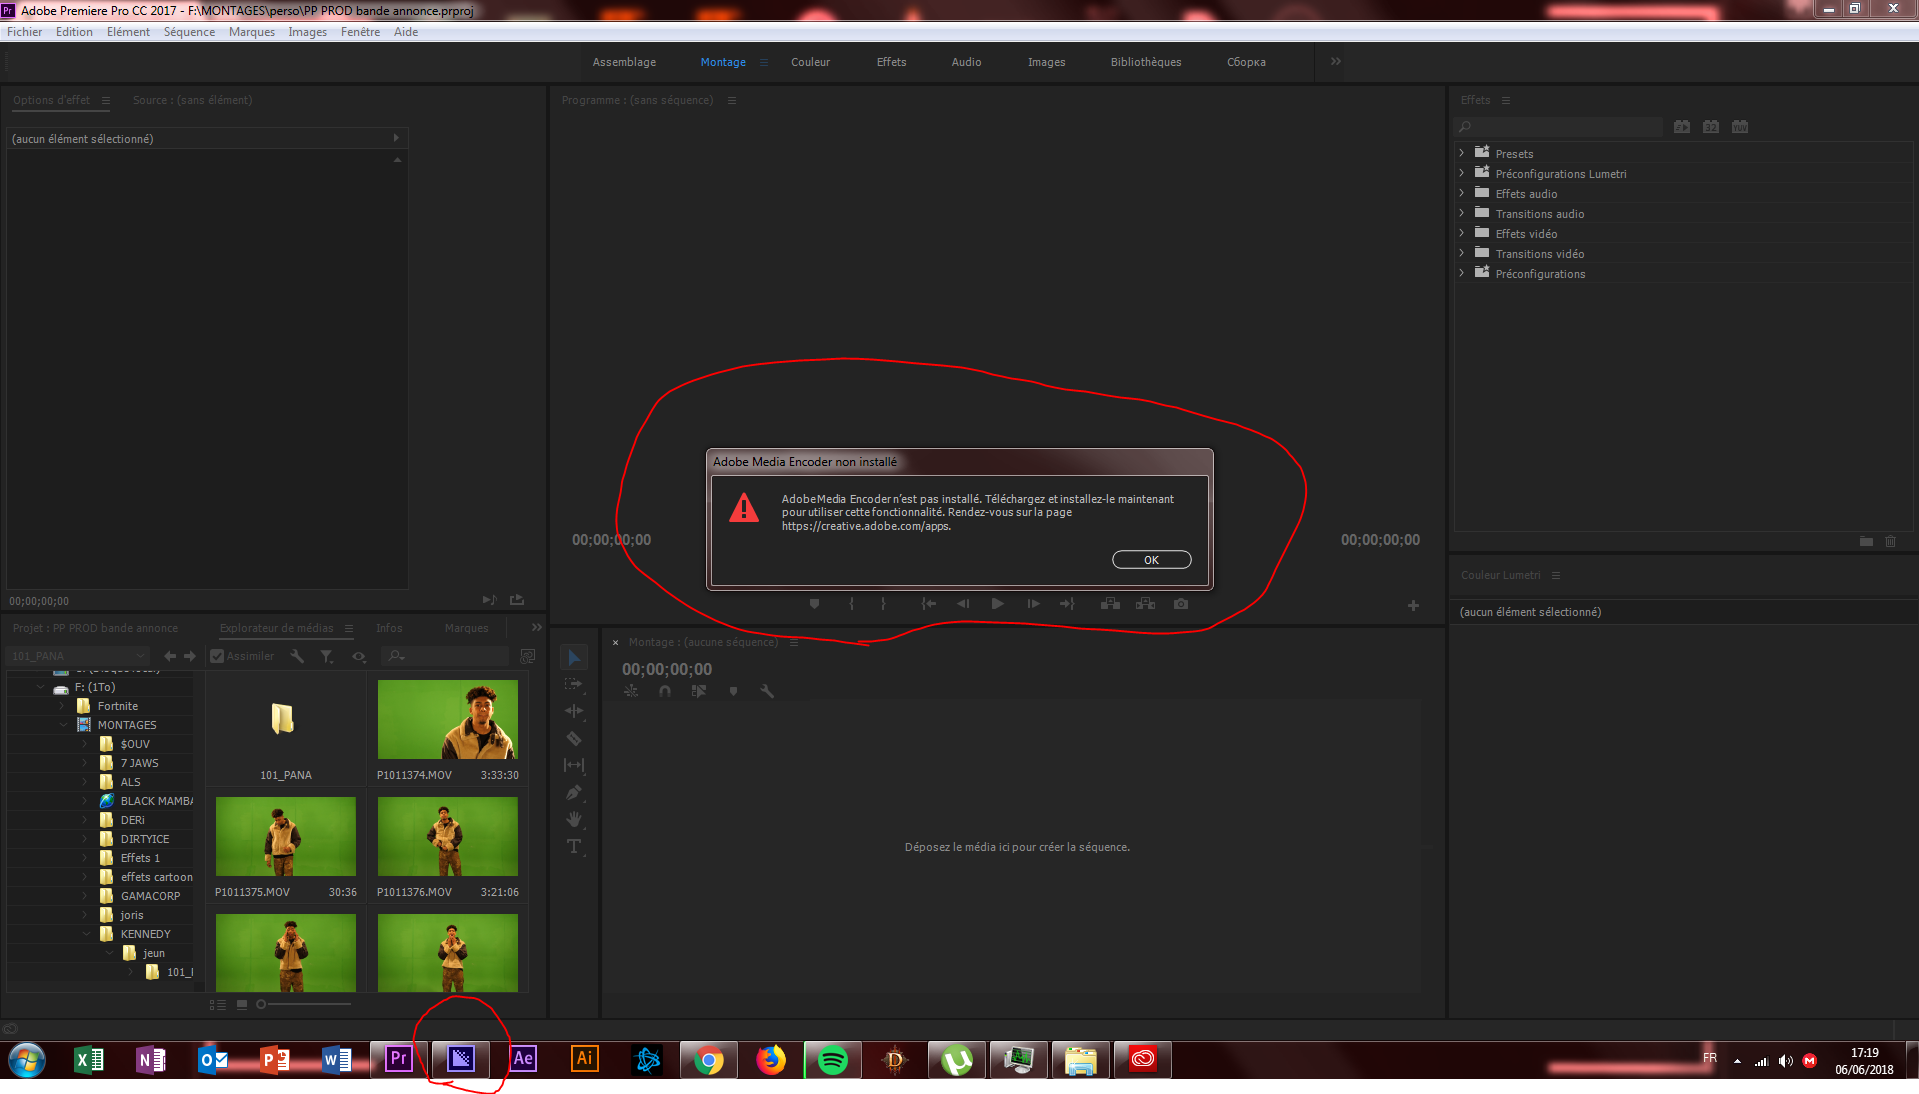Click the new custom bin icon in Effets
Screen dimensions: 1919x1094
pos(1866,541)
